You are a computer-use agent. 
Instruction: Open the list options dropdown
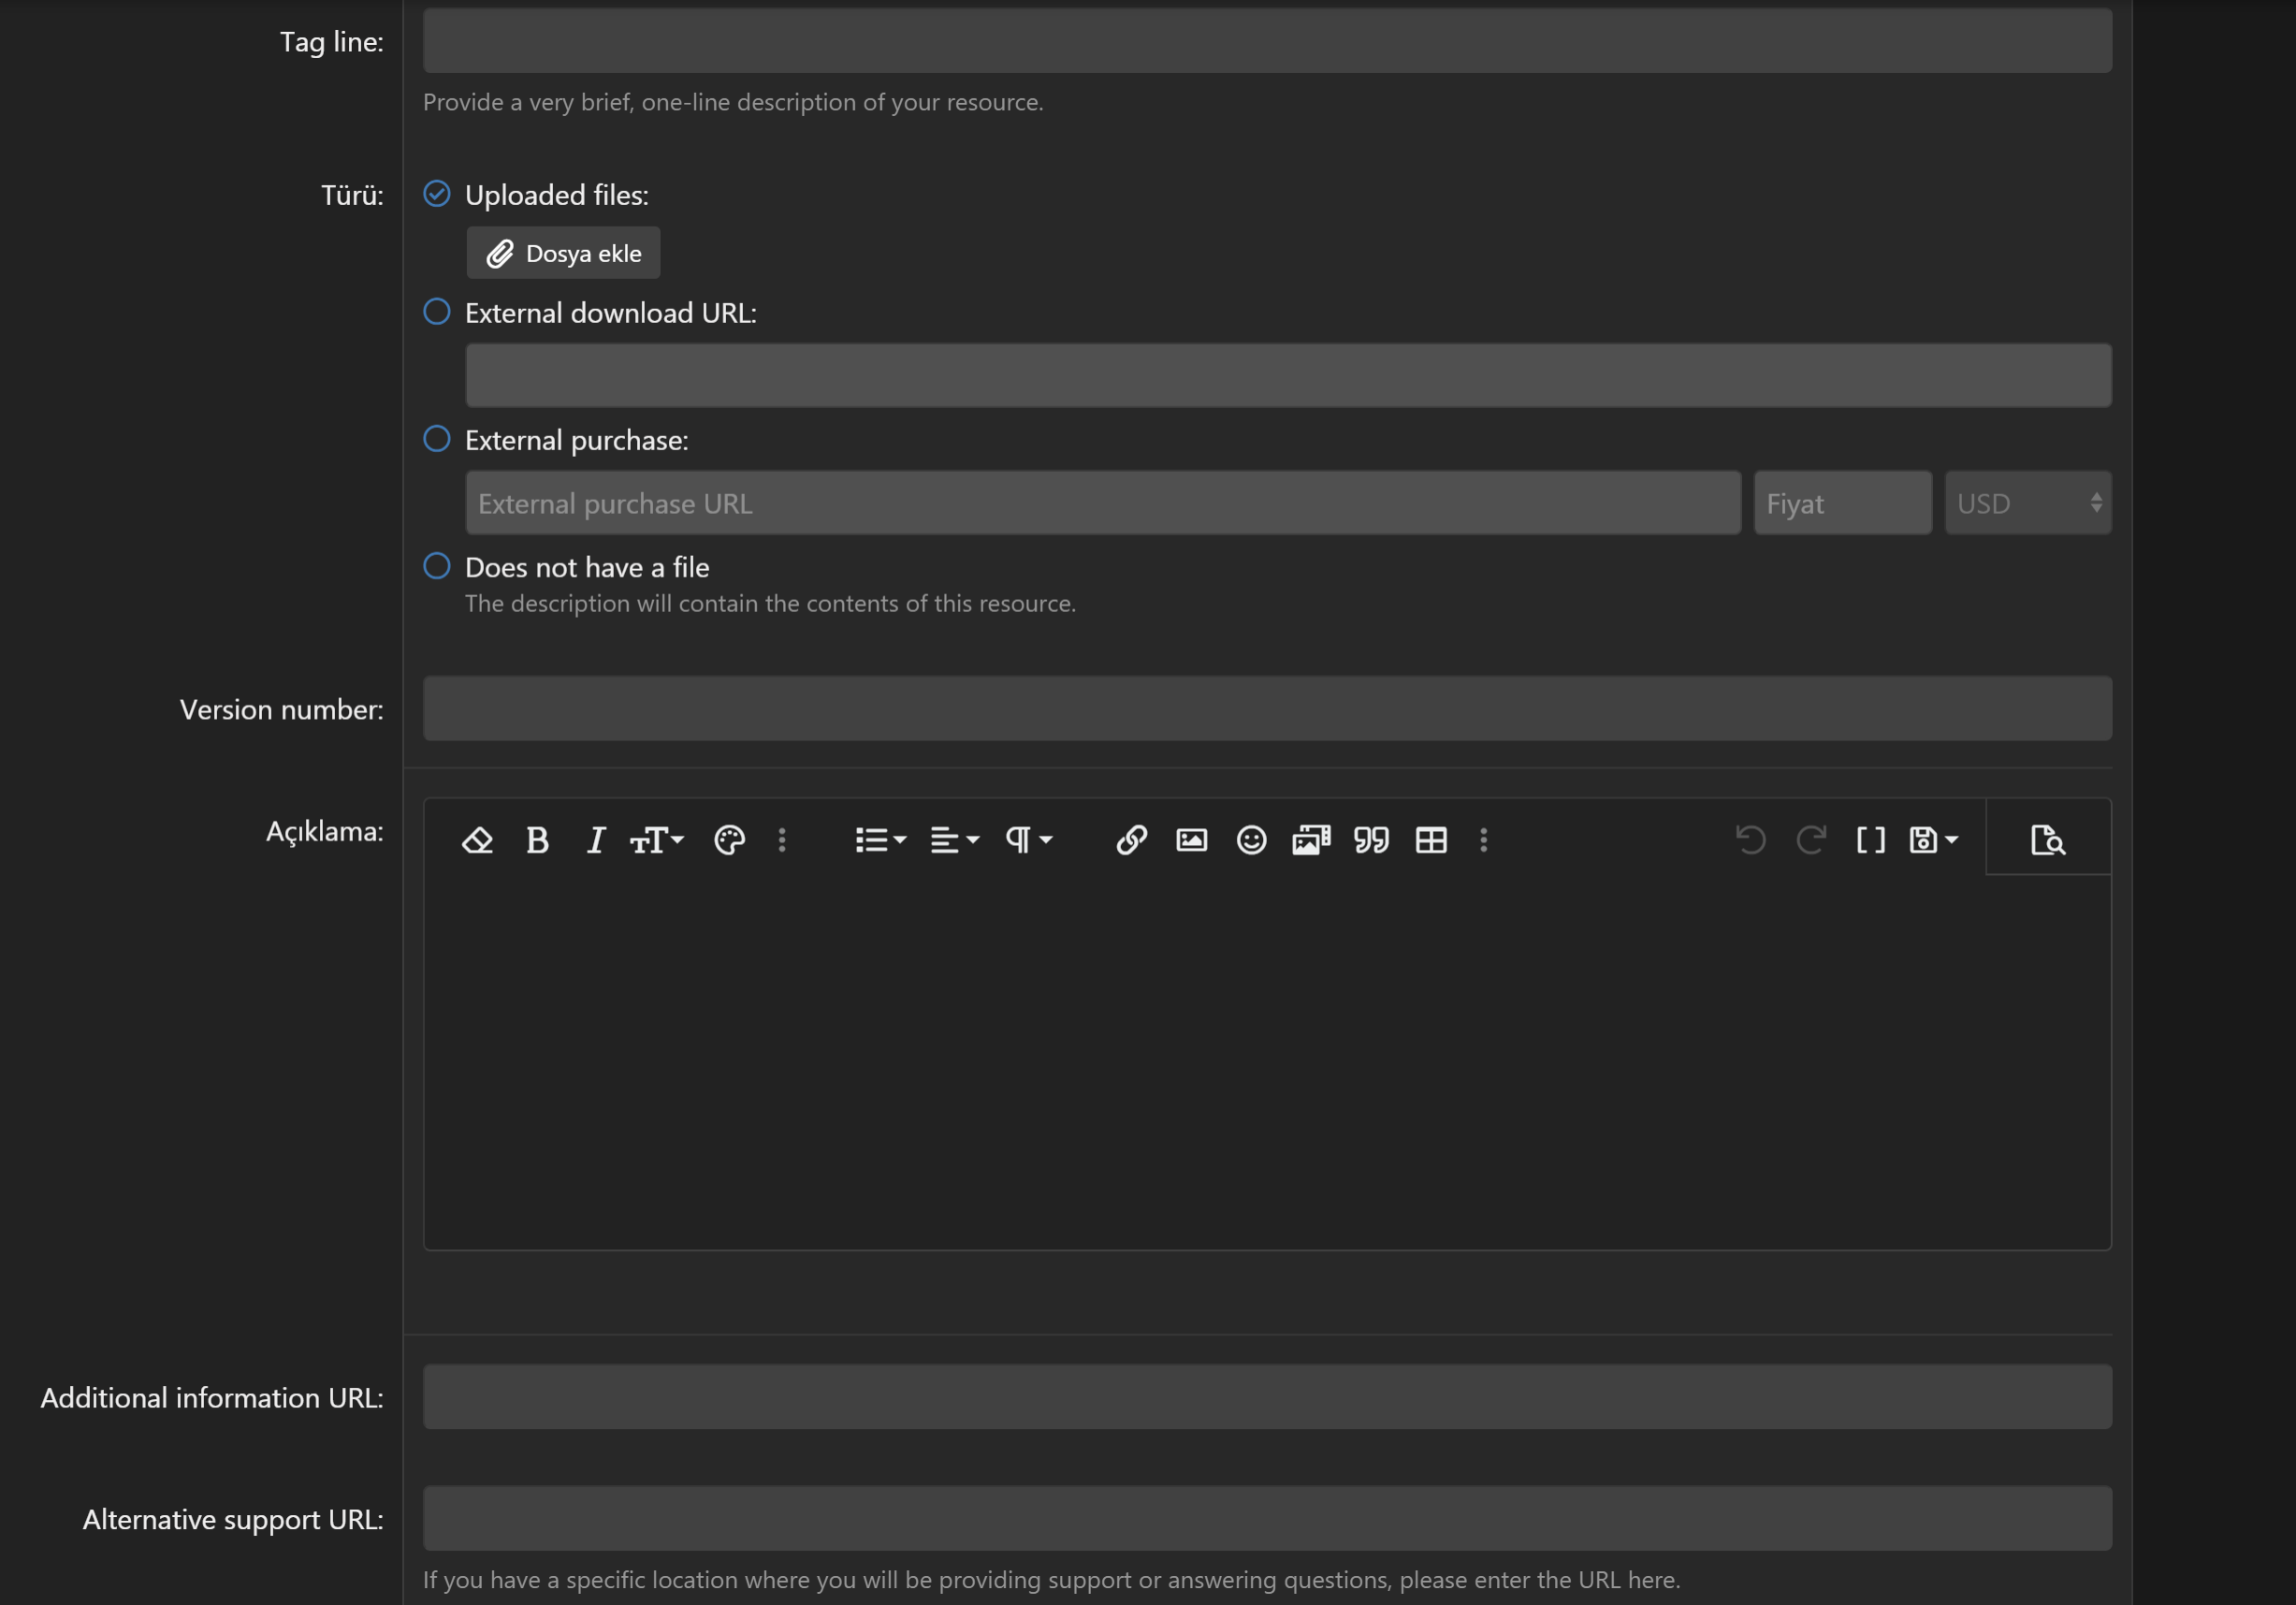pyautogui.click(x=880, y=840)
